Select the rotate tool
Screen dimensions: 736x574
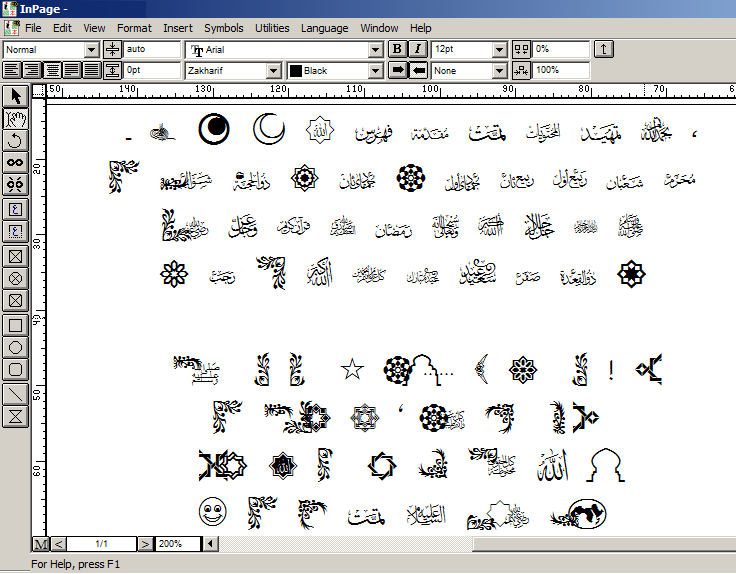point(16,141)
